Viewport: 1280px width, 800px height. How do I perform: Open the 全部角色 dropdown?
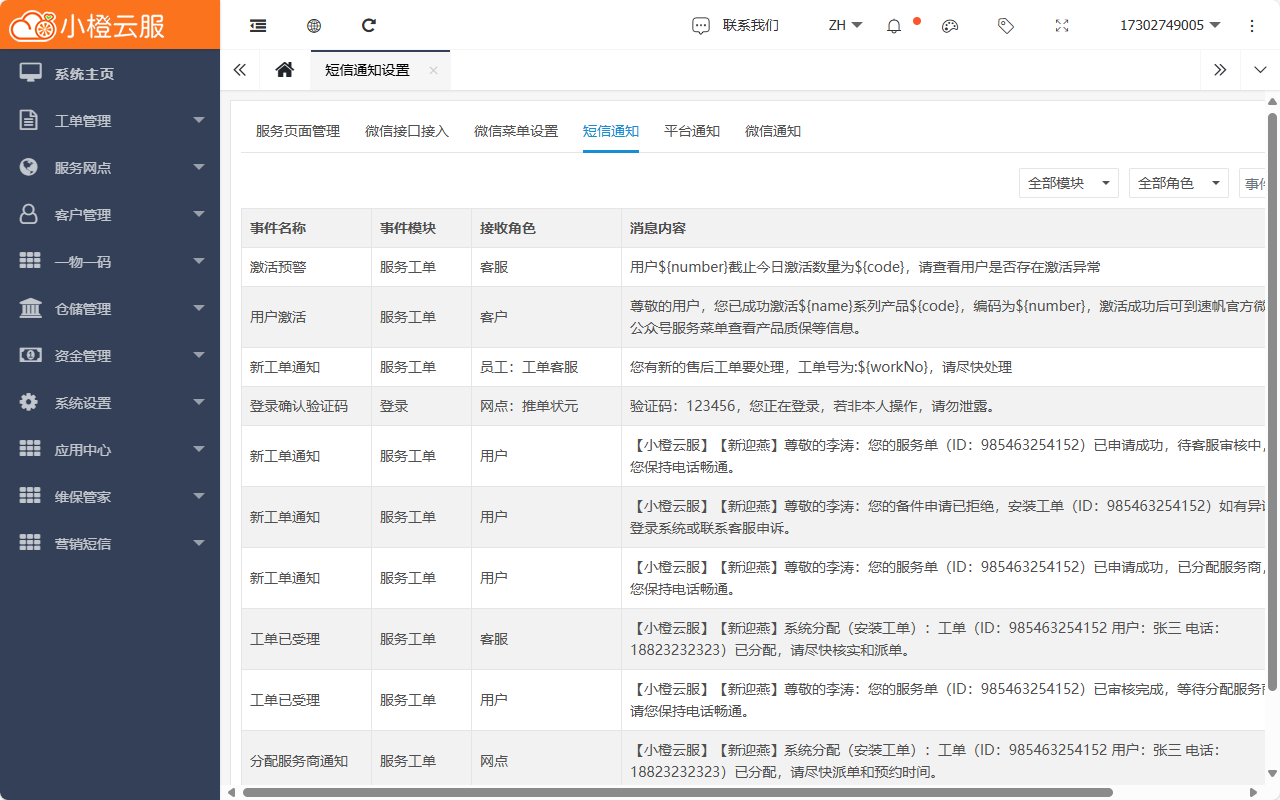click(1179, 183)
